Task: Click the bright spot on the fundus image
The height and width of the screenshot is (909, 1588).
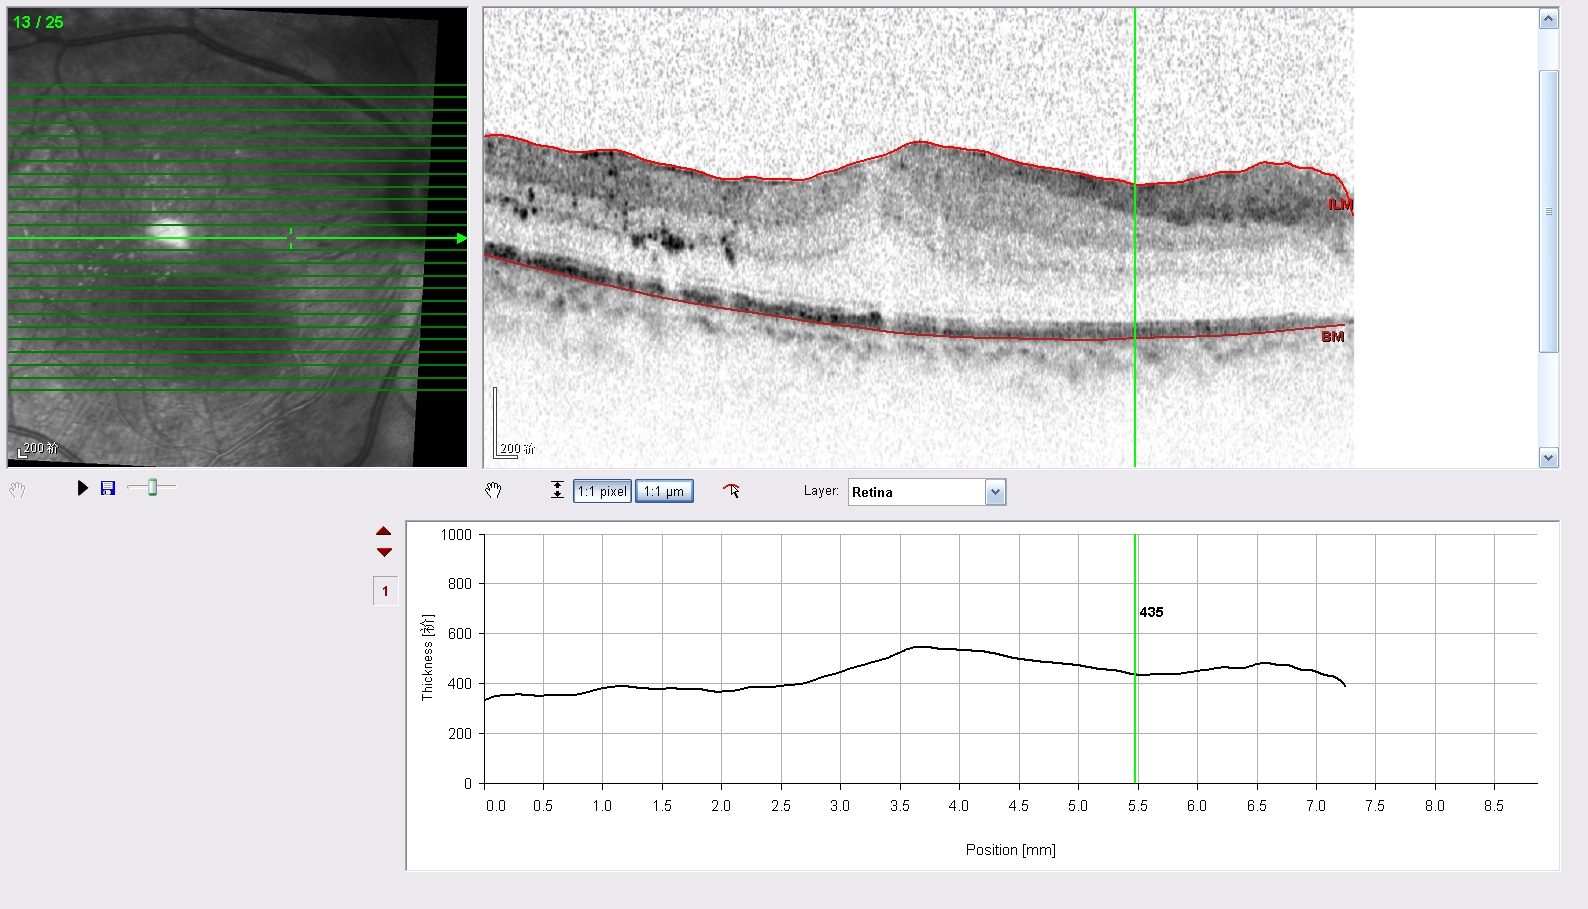Action: pos(168,235)
